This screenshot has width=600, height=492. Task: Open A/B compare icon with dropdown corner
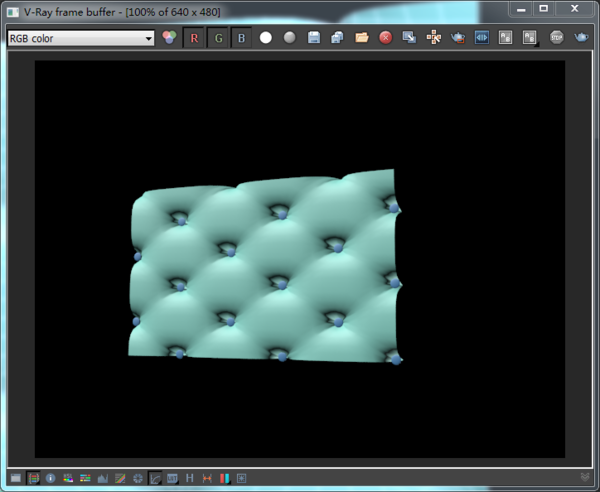tap(530, 37)
